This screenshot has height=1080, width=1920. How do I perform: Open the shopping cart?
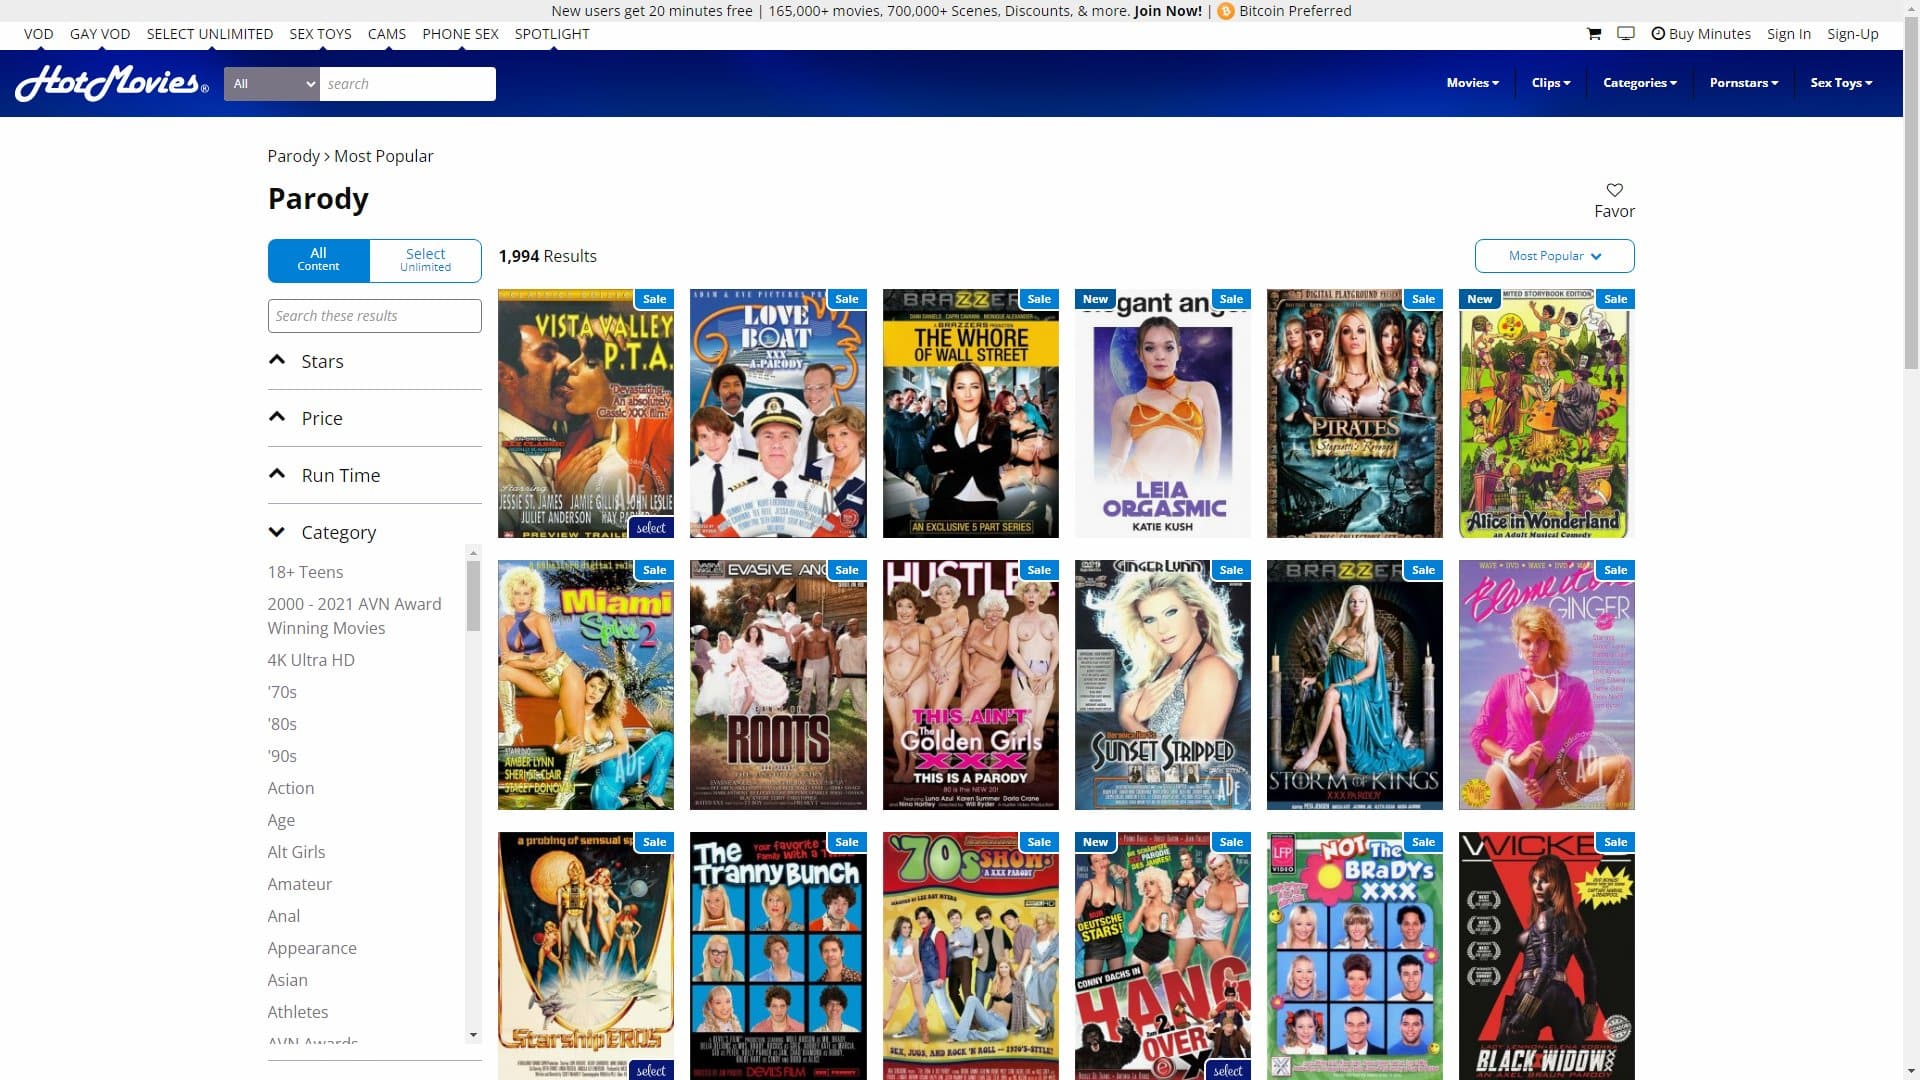pos(1592,33)
